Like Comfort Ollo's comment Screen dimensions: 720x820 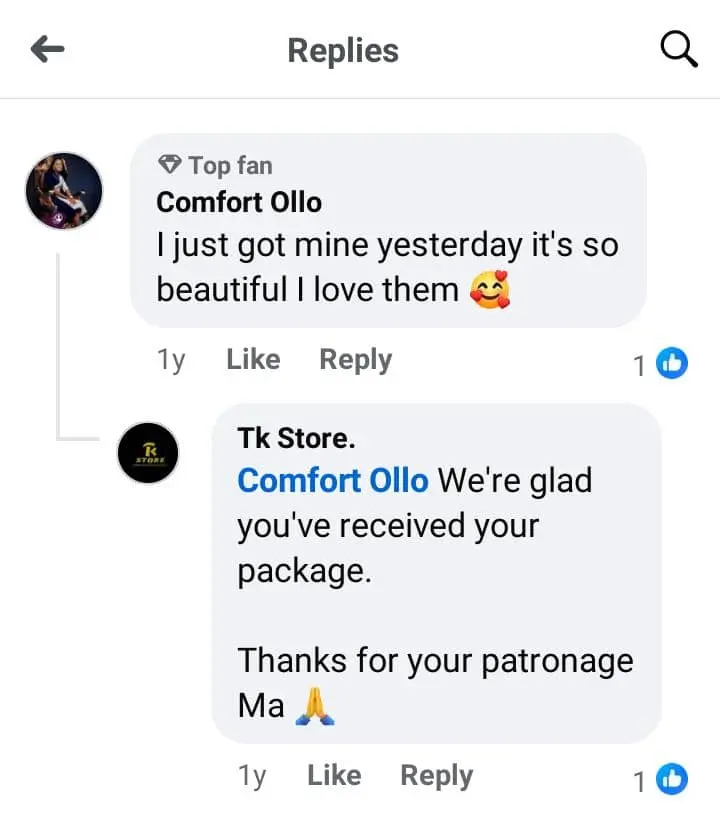(253, 360)
